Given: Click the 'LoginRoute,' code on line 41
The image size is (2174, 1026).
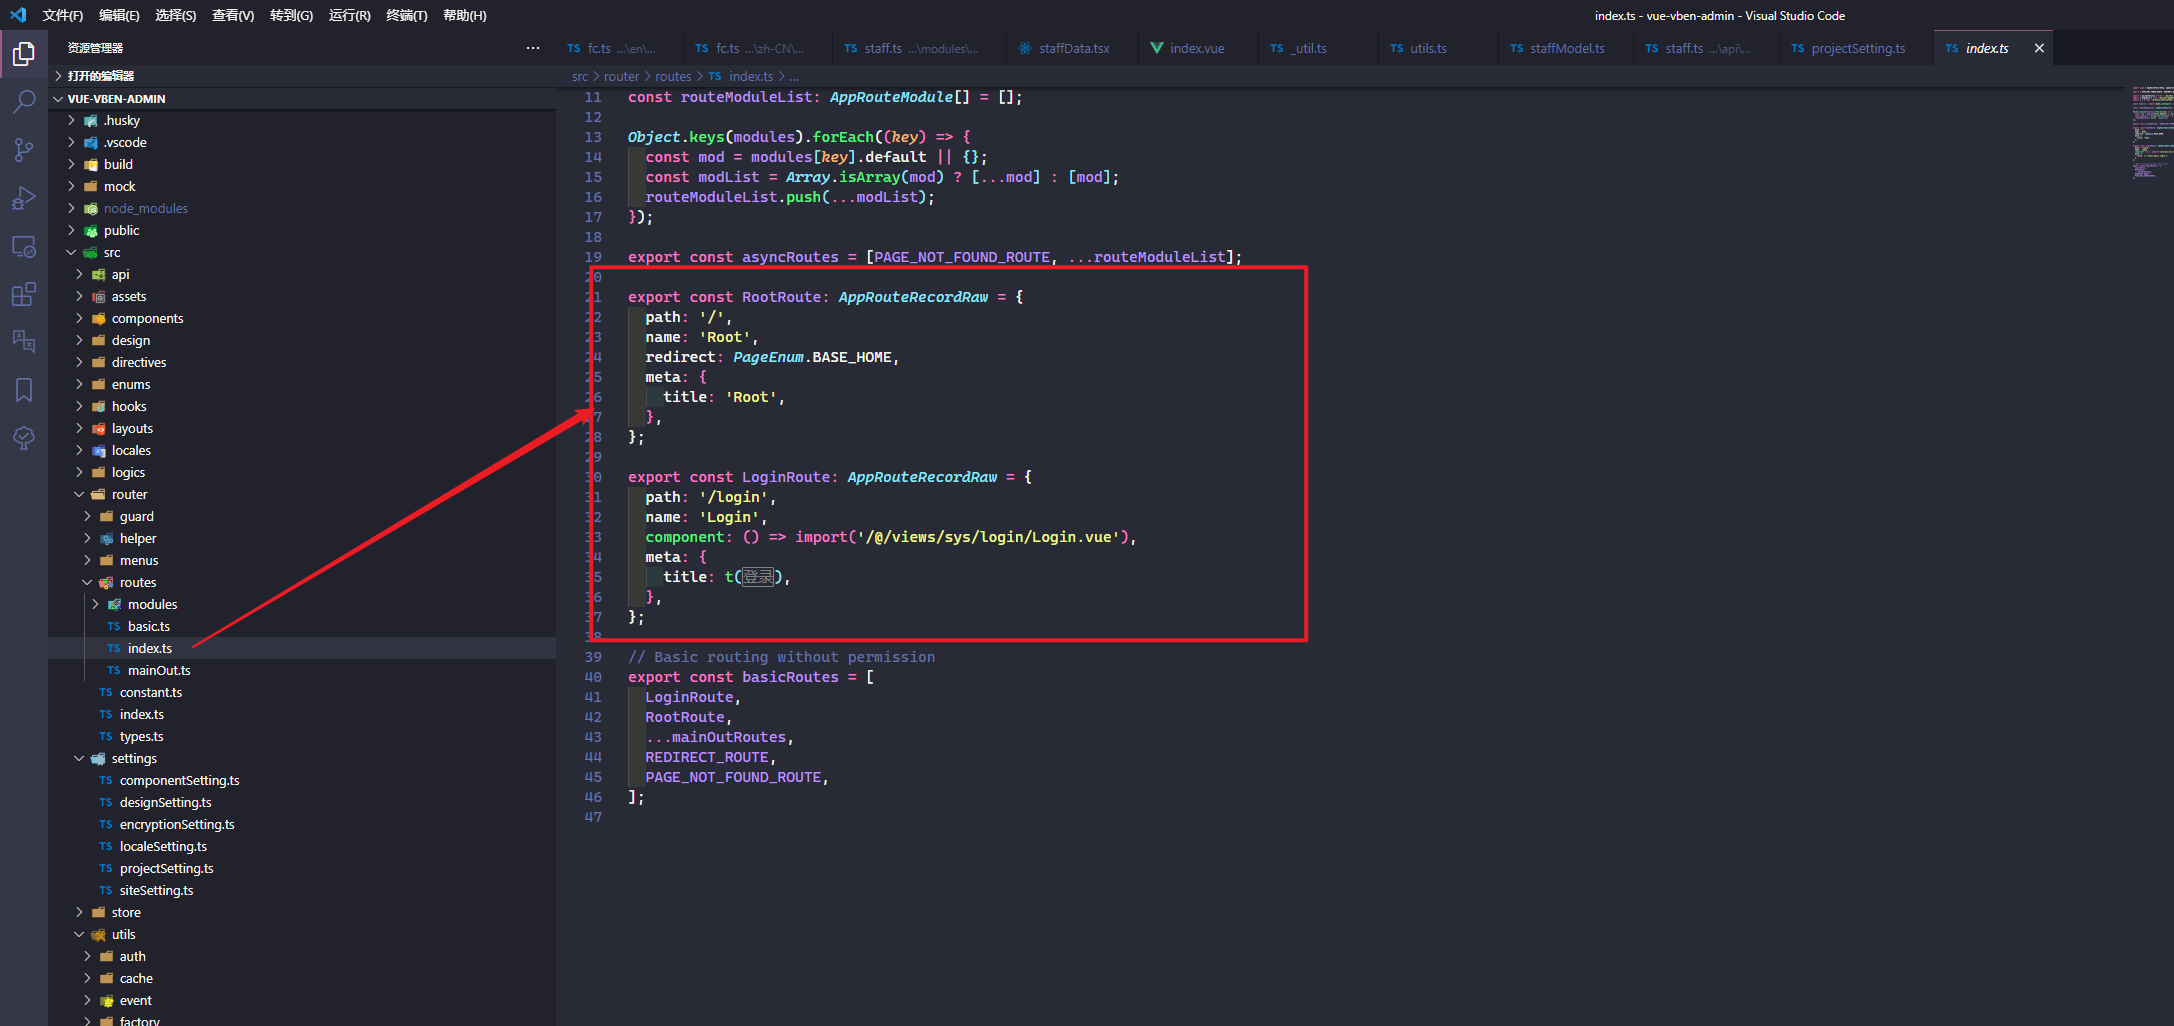Looking at the screenshot, I should point(693,697).
